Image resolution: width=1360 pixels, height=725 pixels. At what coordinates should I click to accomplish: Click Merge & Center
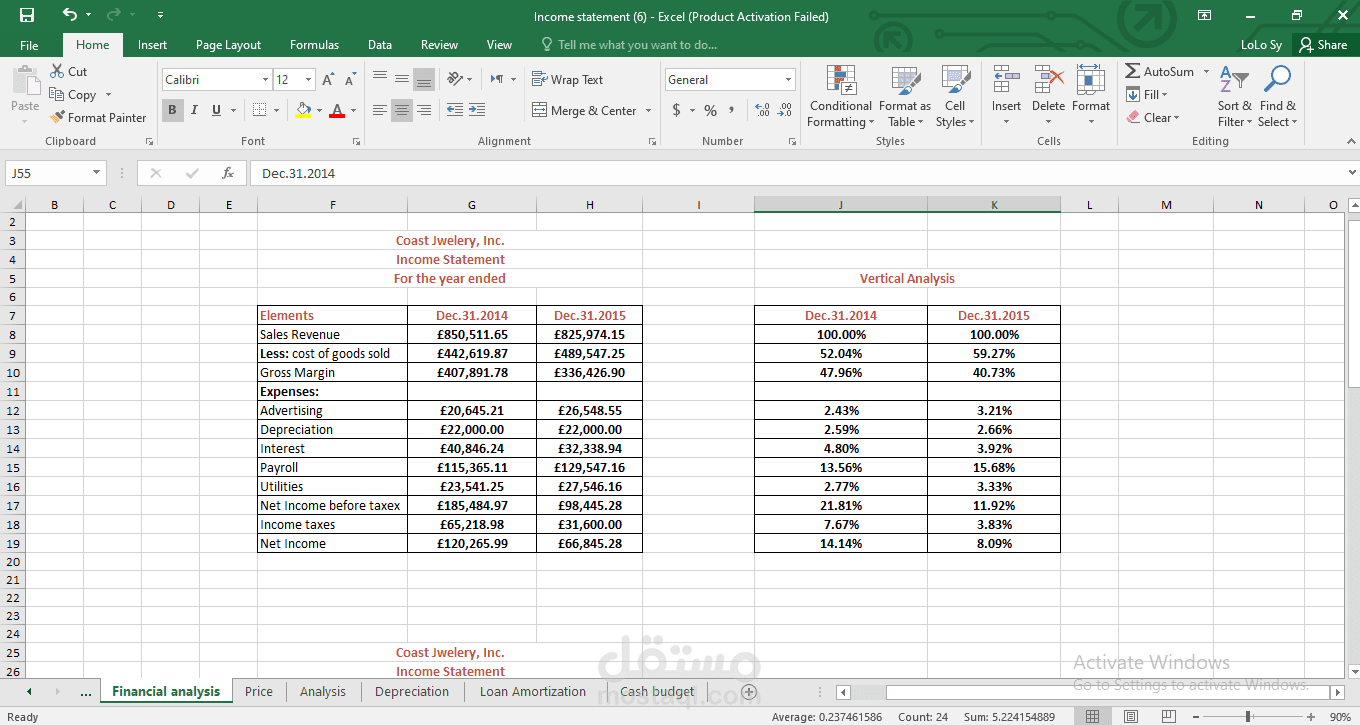click(x=584, y=111)
